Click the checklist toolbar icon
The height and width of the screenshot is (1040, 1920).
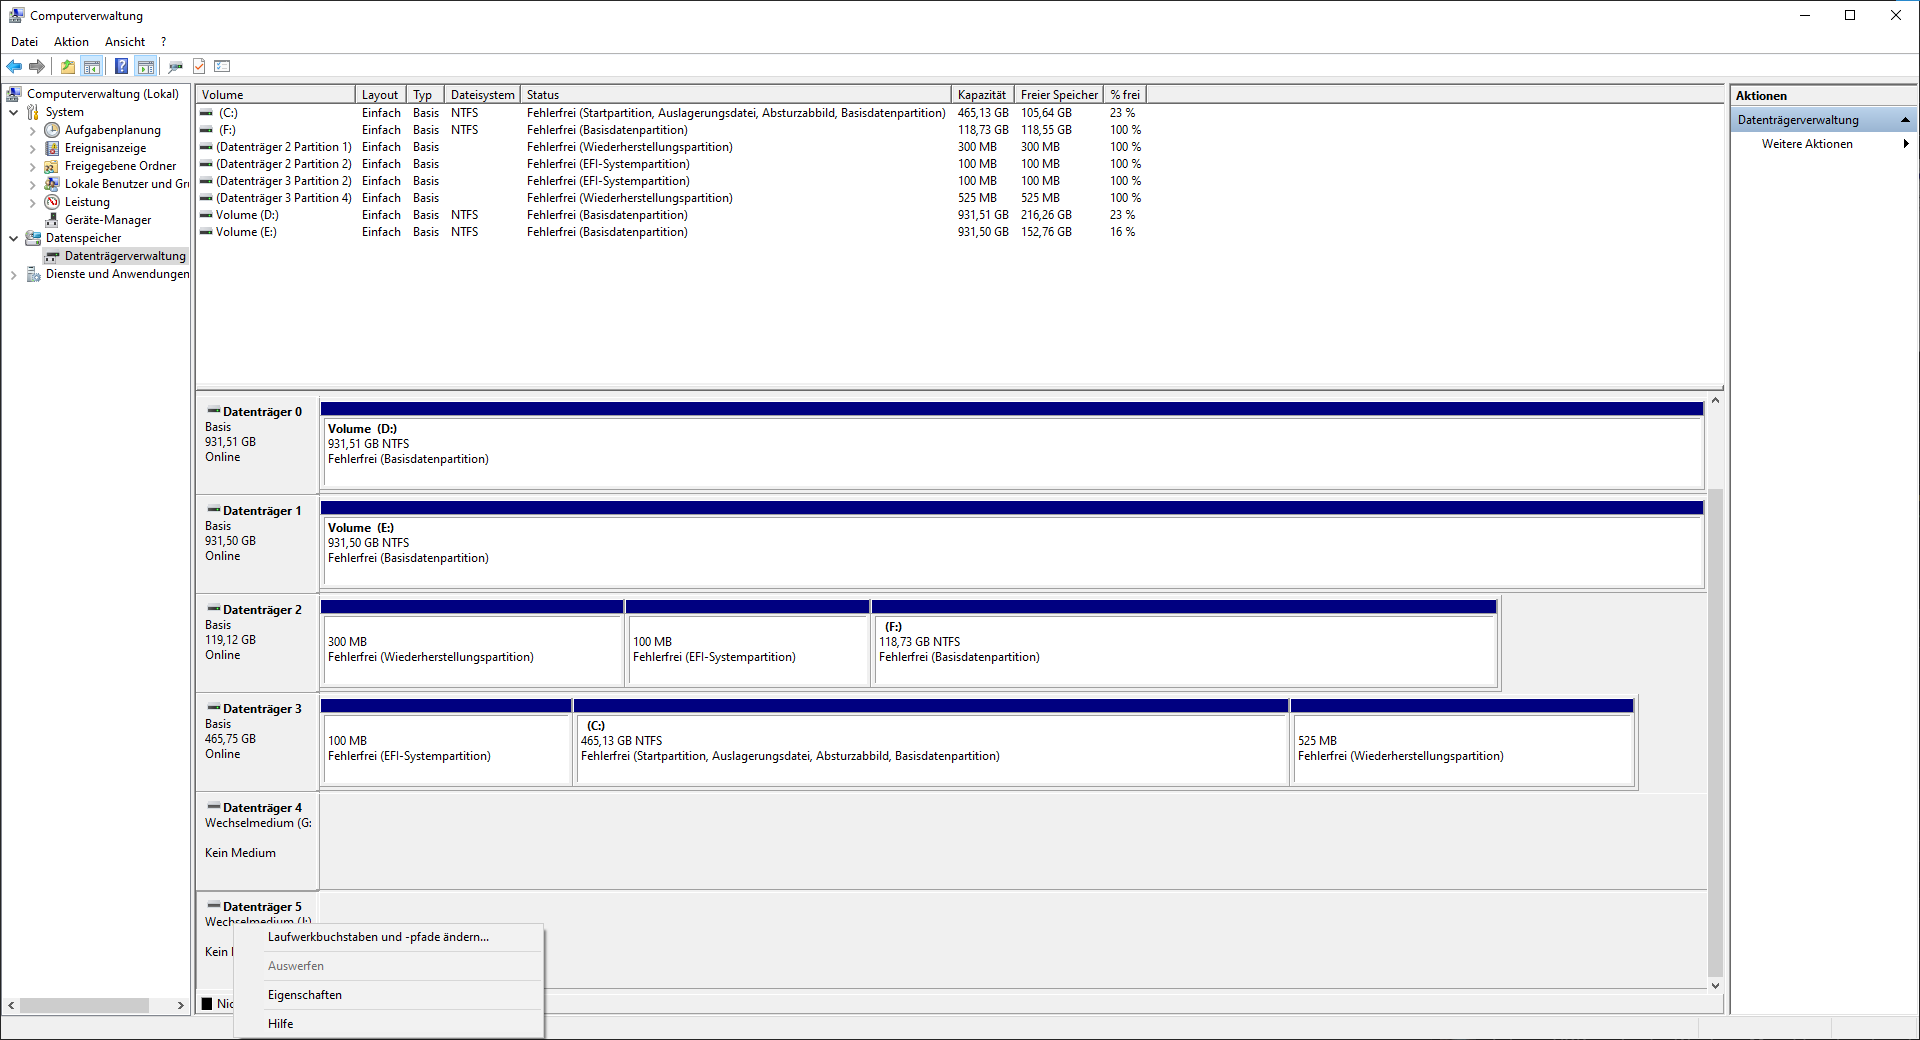point(222,67)
